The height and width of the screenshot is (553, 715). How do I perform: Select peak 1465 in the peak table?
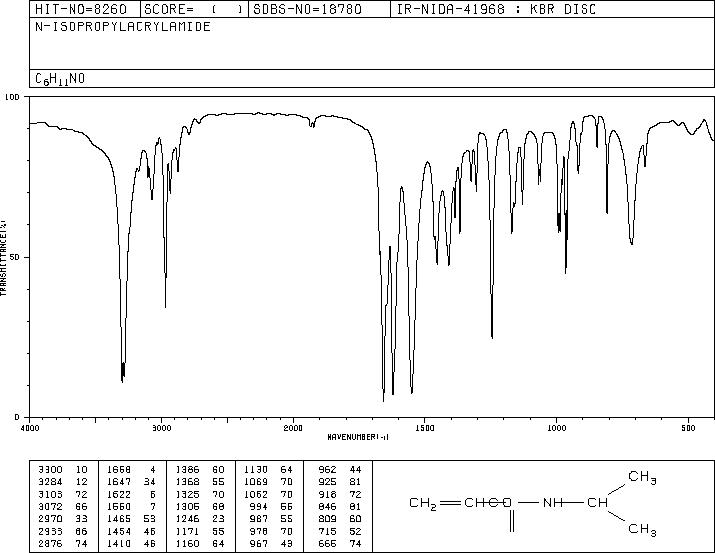click(119, 519)
